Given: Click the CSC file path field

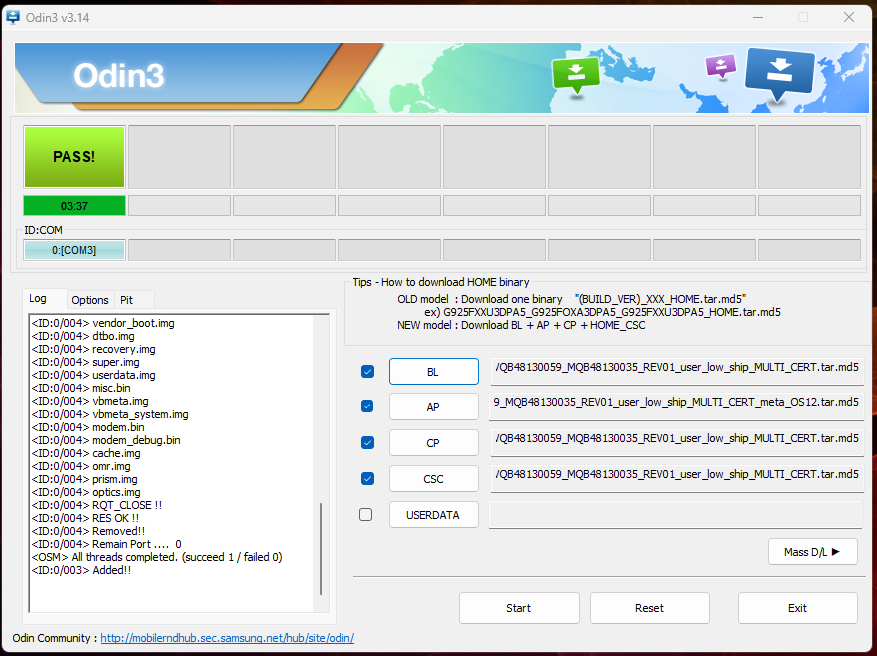Looking at the screenshot, I should point(677,478).
